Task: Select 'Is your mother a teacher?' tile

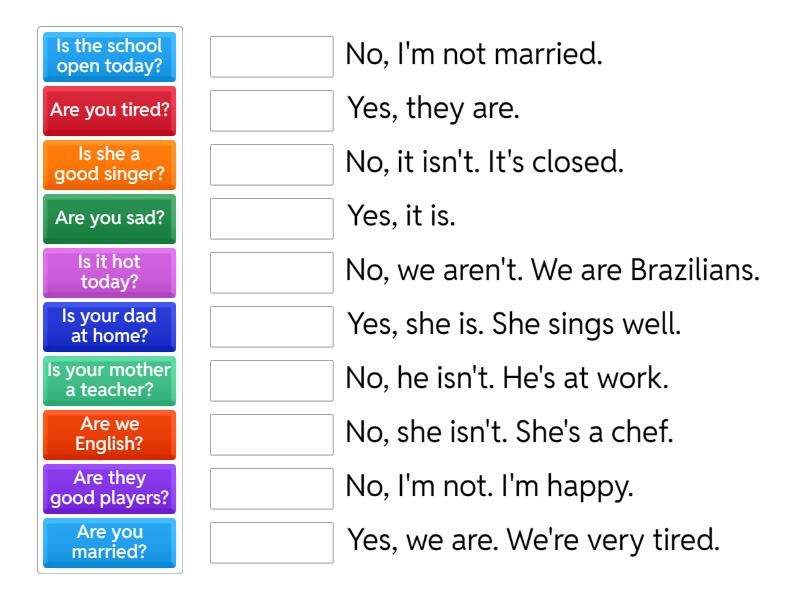Action: pos(110,381)
